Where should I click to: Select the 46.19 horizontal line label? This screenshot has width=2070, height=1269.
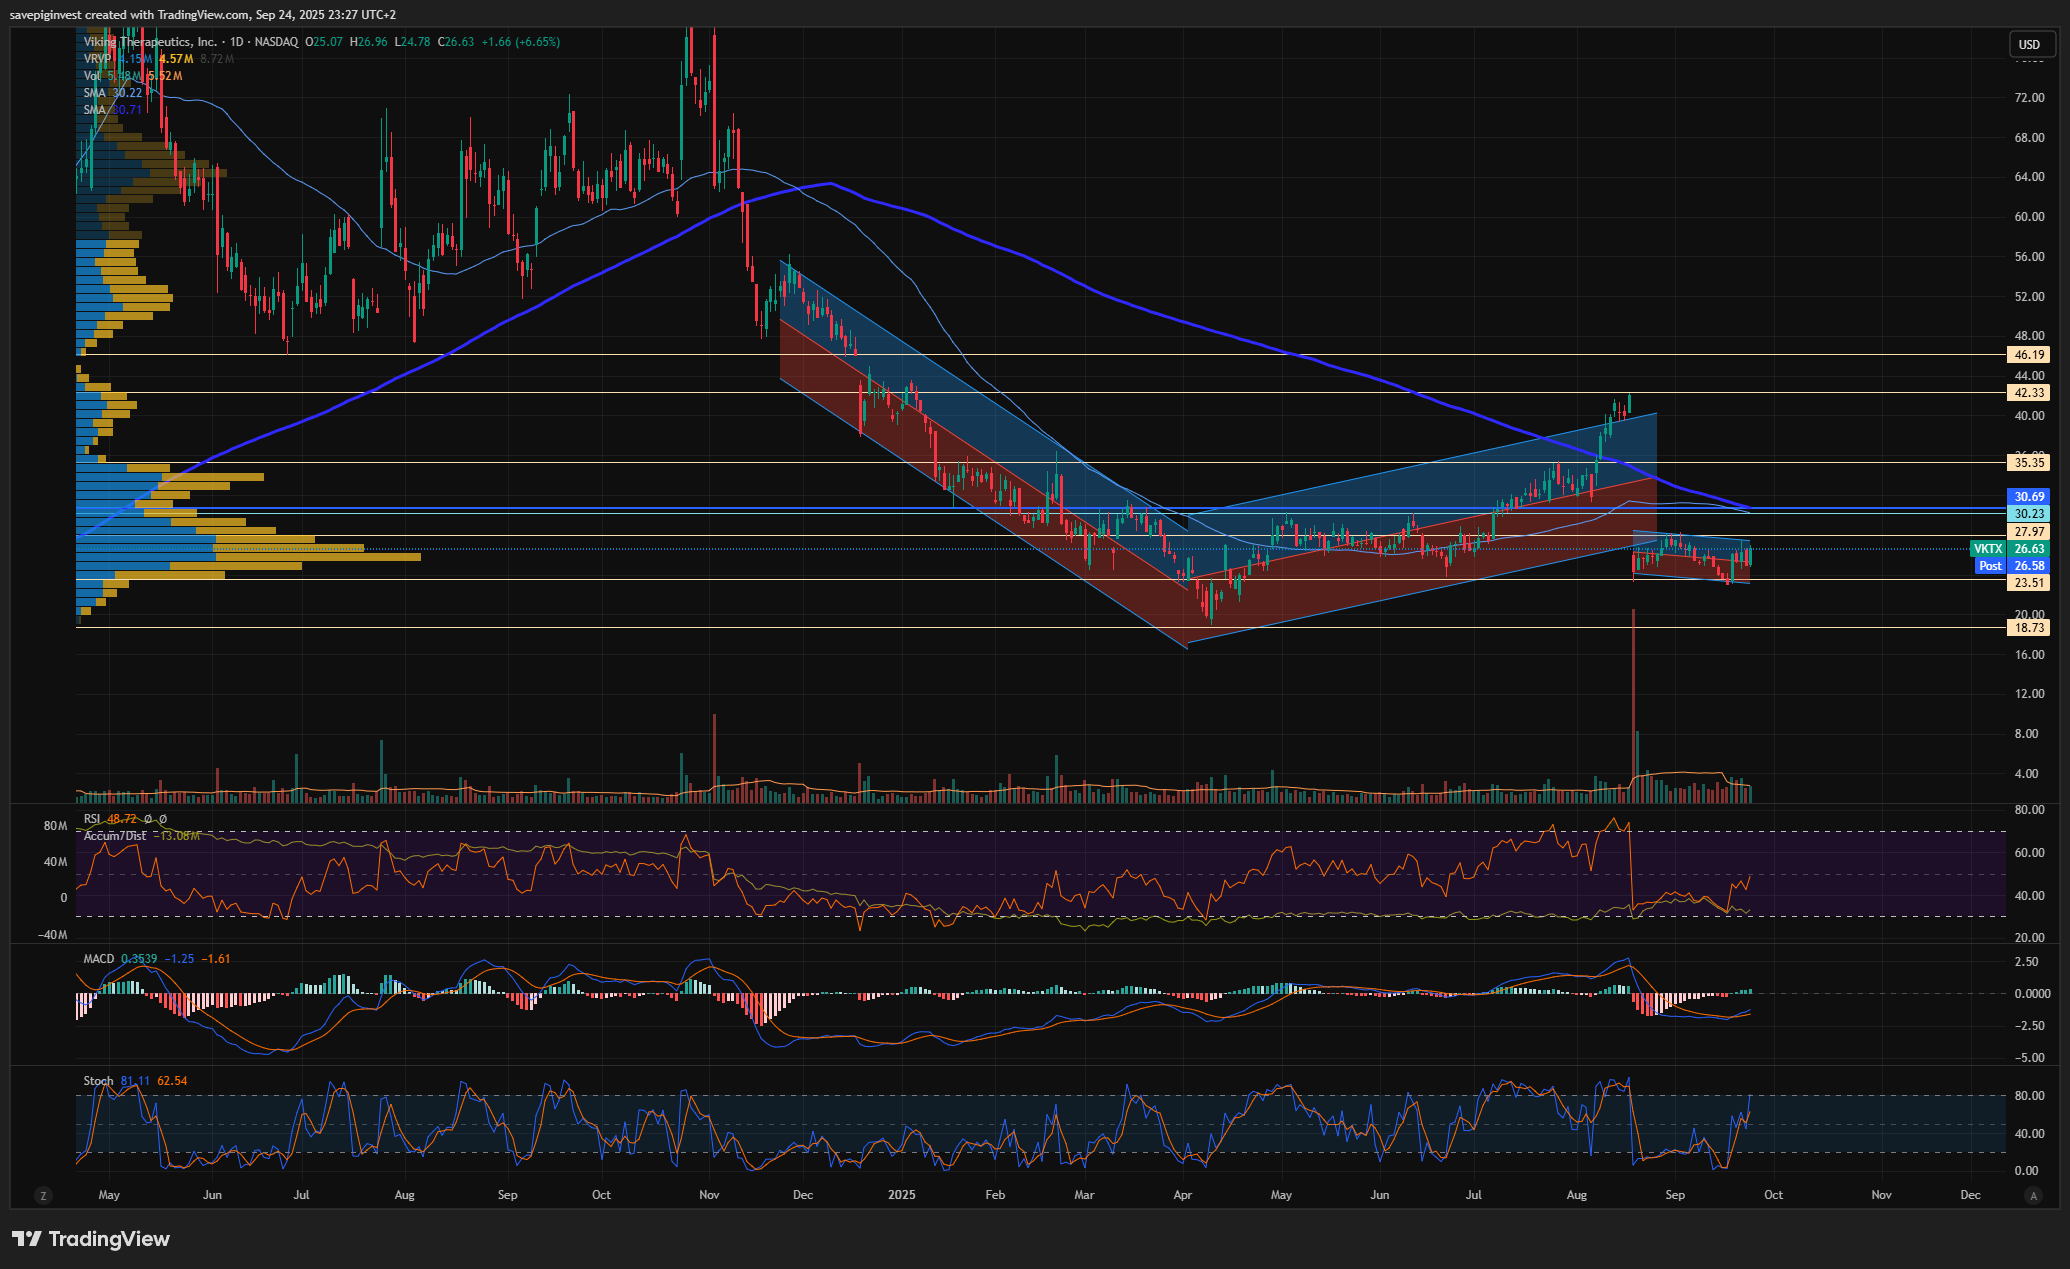pos(2028,355)
